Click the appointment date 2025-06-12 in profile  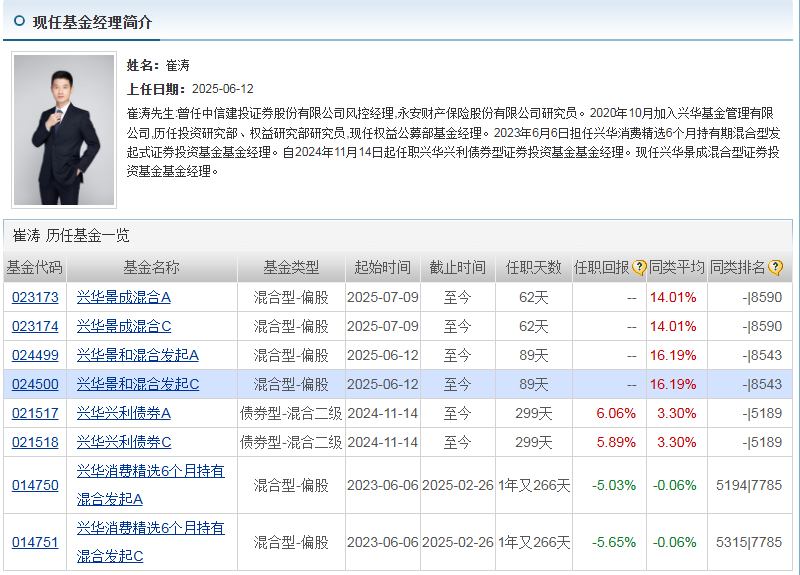coord(222,89)
